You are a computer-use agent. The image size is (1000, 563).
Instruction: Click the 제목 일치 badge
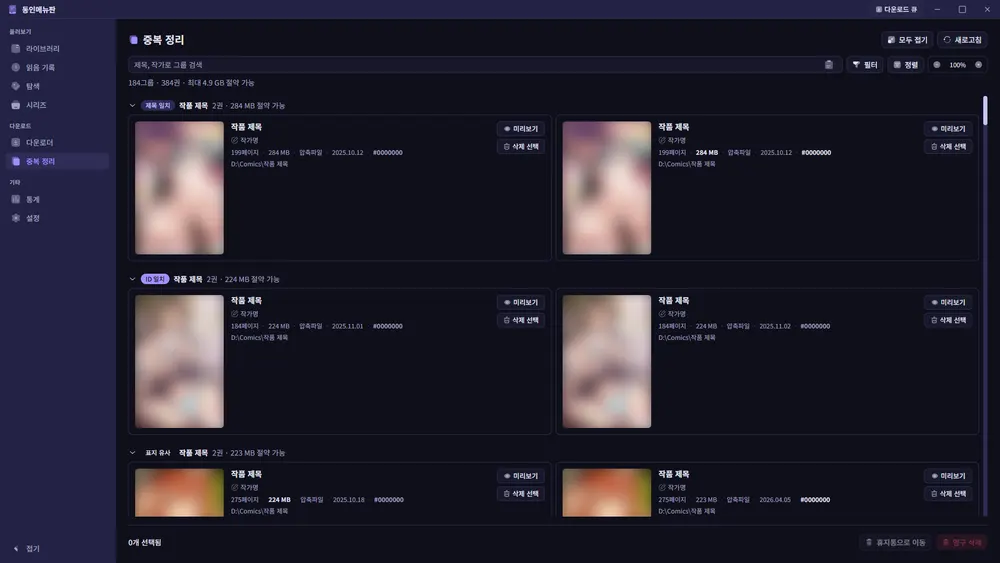pos(157,105)
